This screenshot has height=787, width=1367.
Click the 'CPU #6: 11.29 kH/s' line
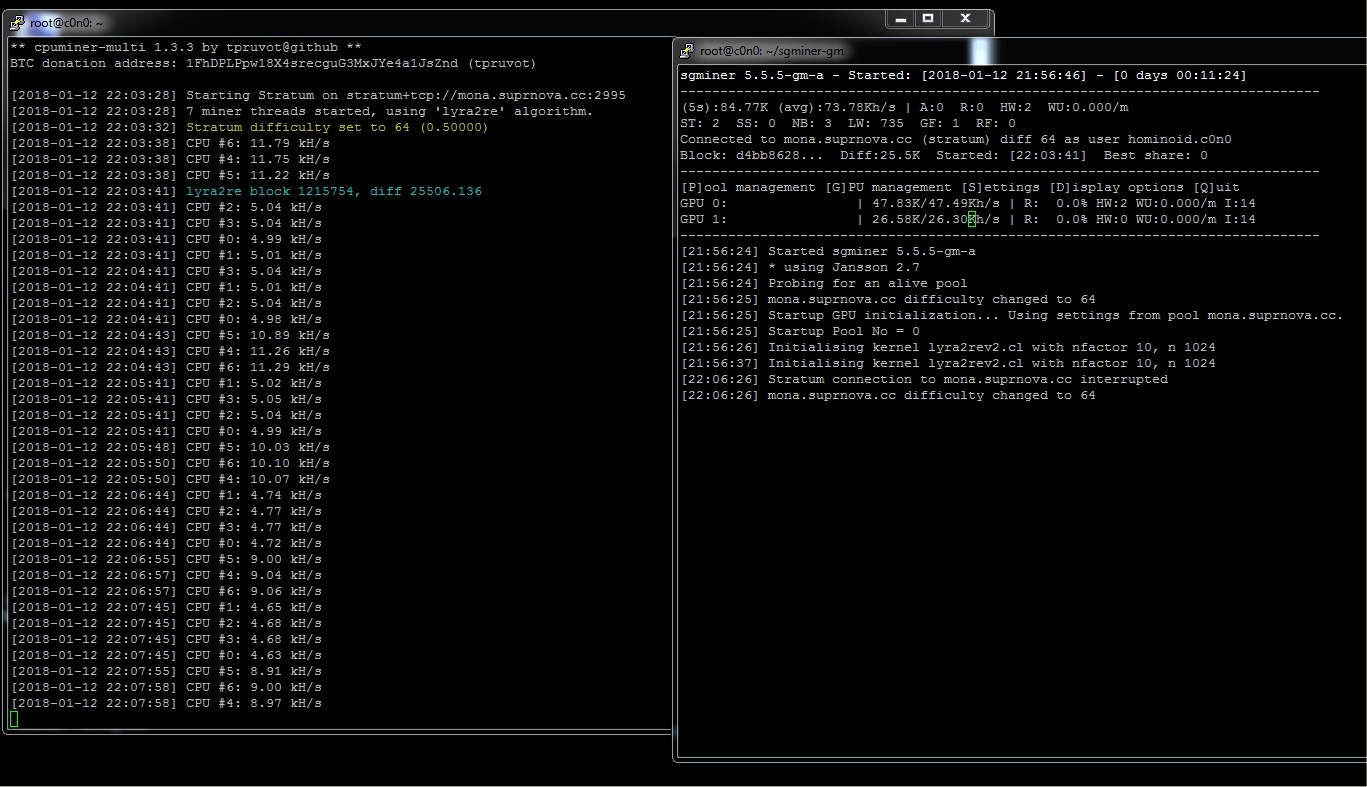170,367
